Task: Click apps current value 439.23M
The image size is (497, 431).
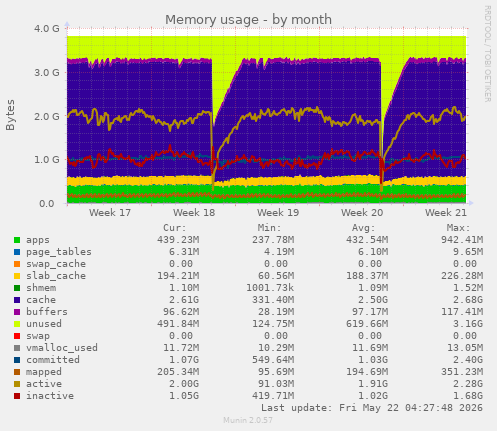Action: [x=178, y=240]
